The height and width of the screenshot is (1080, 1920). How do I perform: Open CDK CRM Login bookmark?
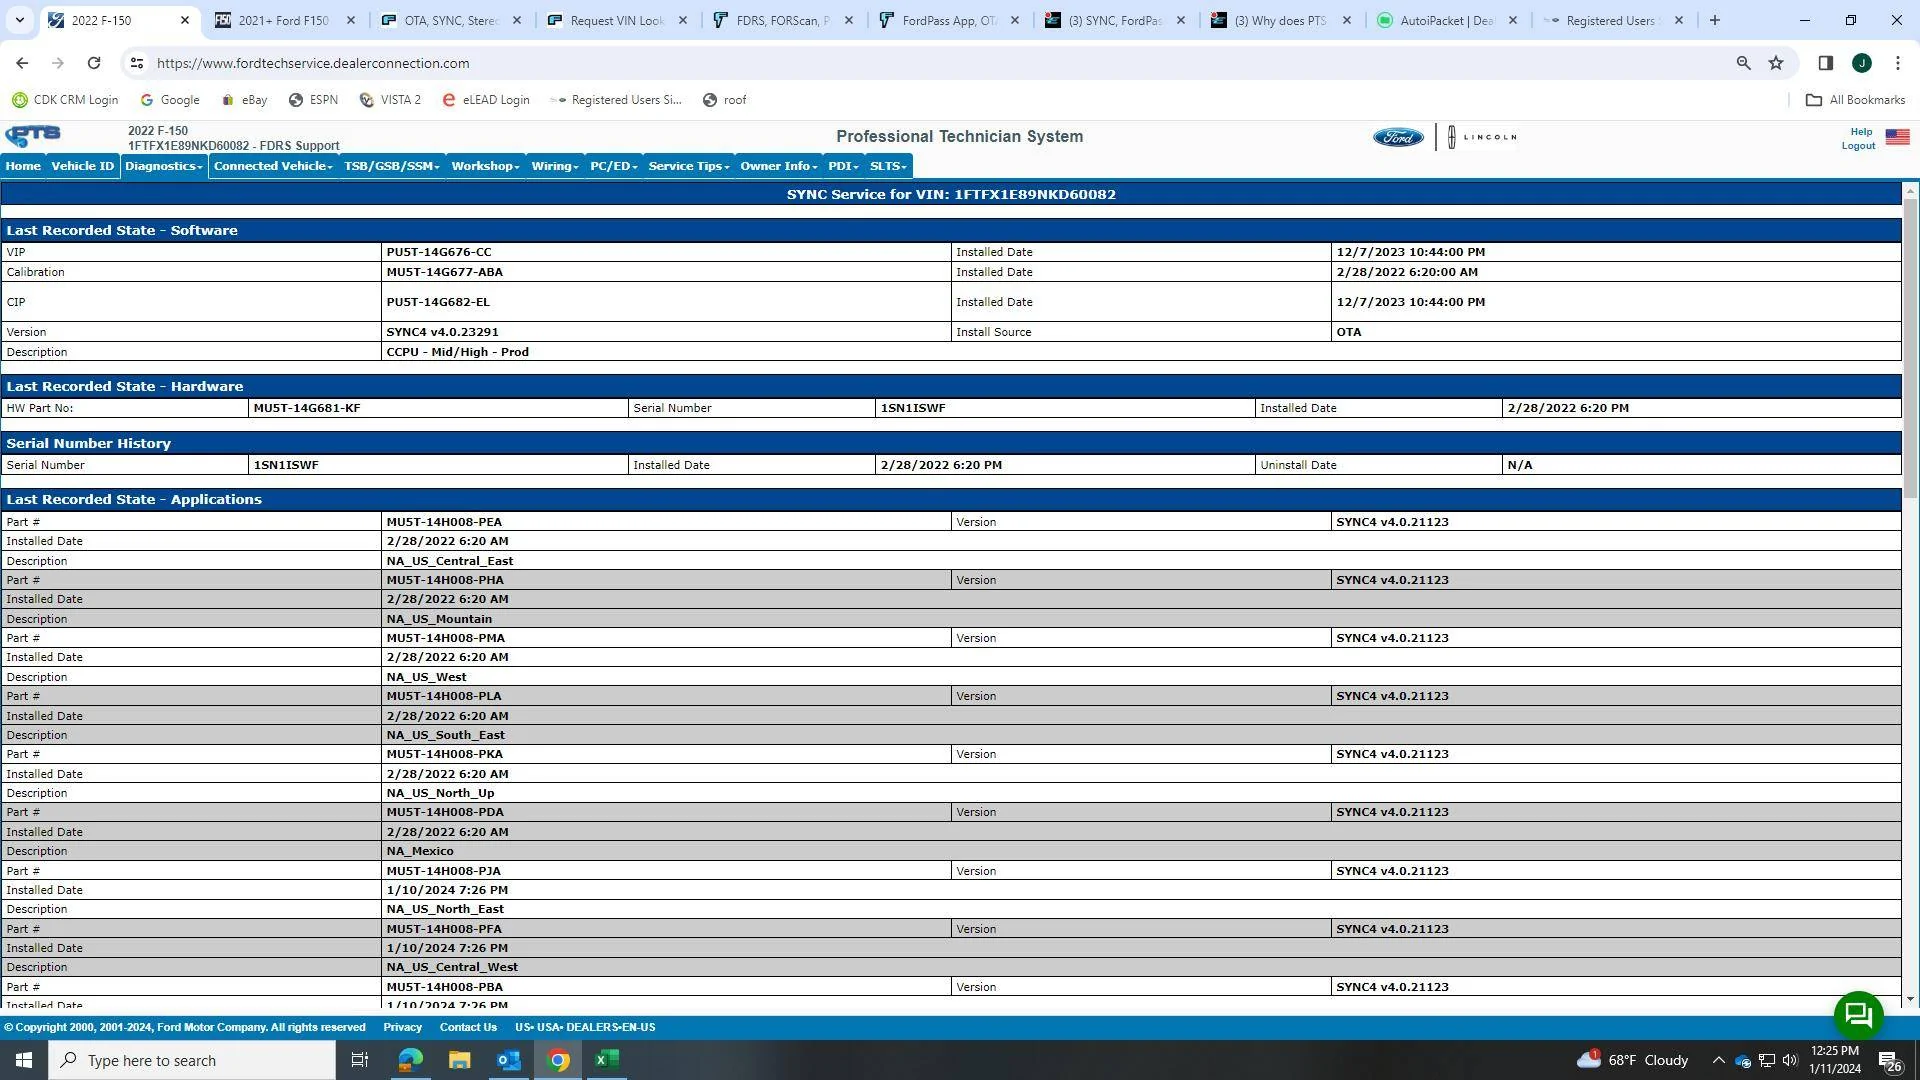pos(65,100)
